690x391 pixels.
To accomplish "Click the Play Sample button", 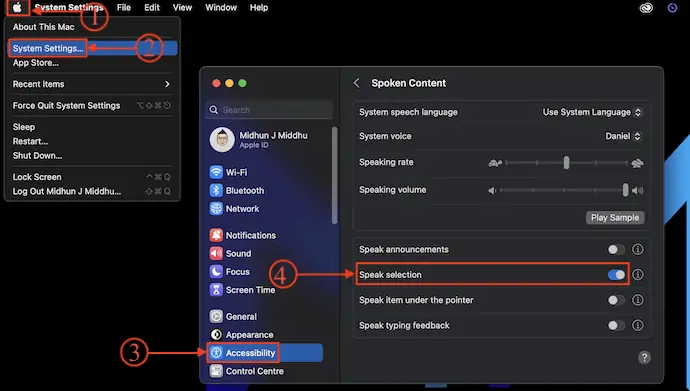I will 615,217.
